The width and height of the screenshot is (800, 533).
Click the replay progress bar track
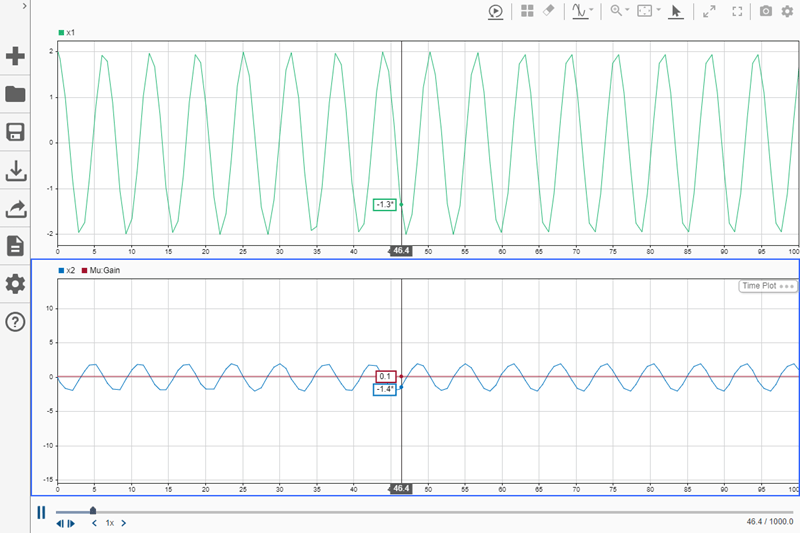point(424,512)
